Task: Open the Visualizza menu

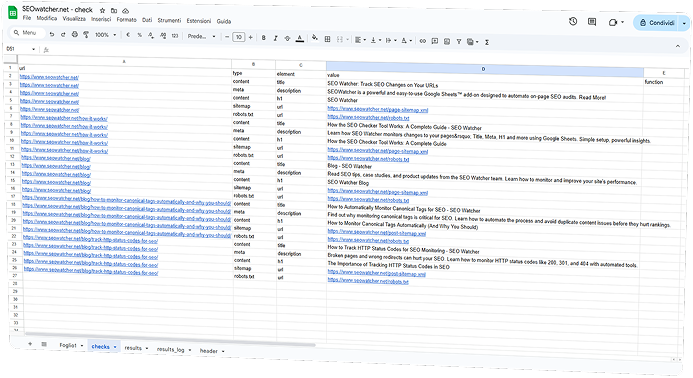Action: [x=74, y=19]
